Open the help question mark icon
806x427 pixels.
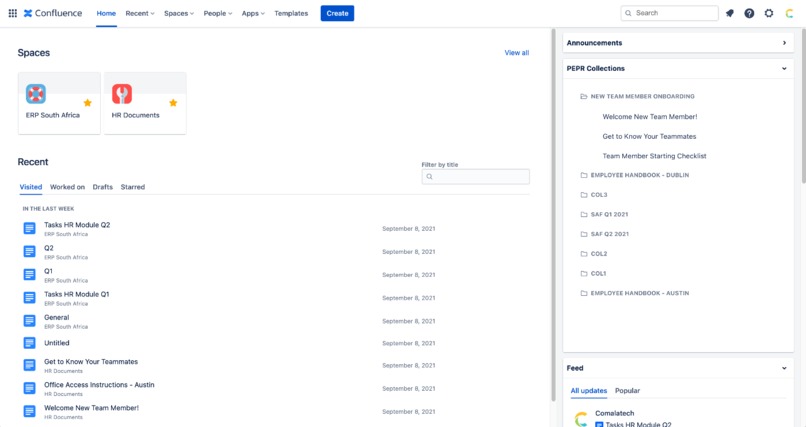pyautogui.click(x=749, y=13)
